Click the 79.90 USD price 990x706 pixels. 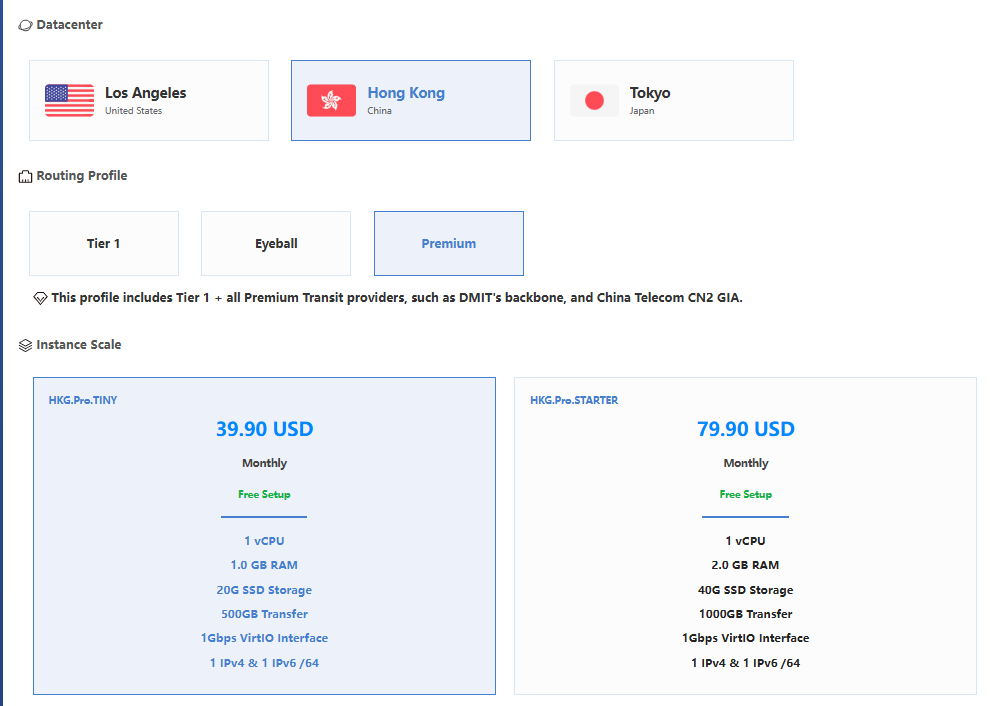[x=745, y=429]
